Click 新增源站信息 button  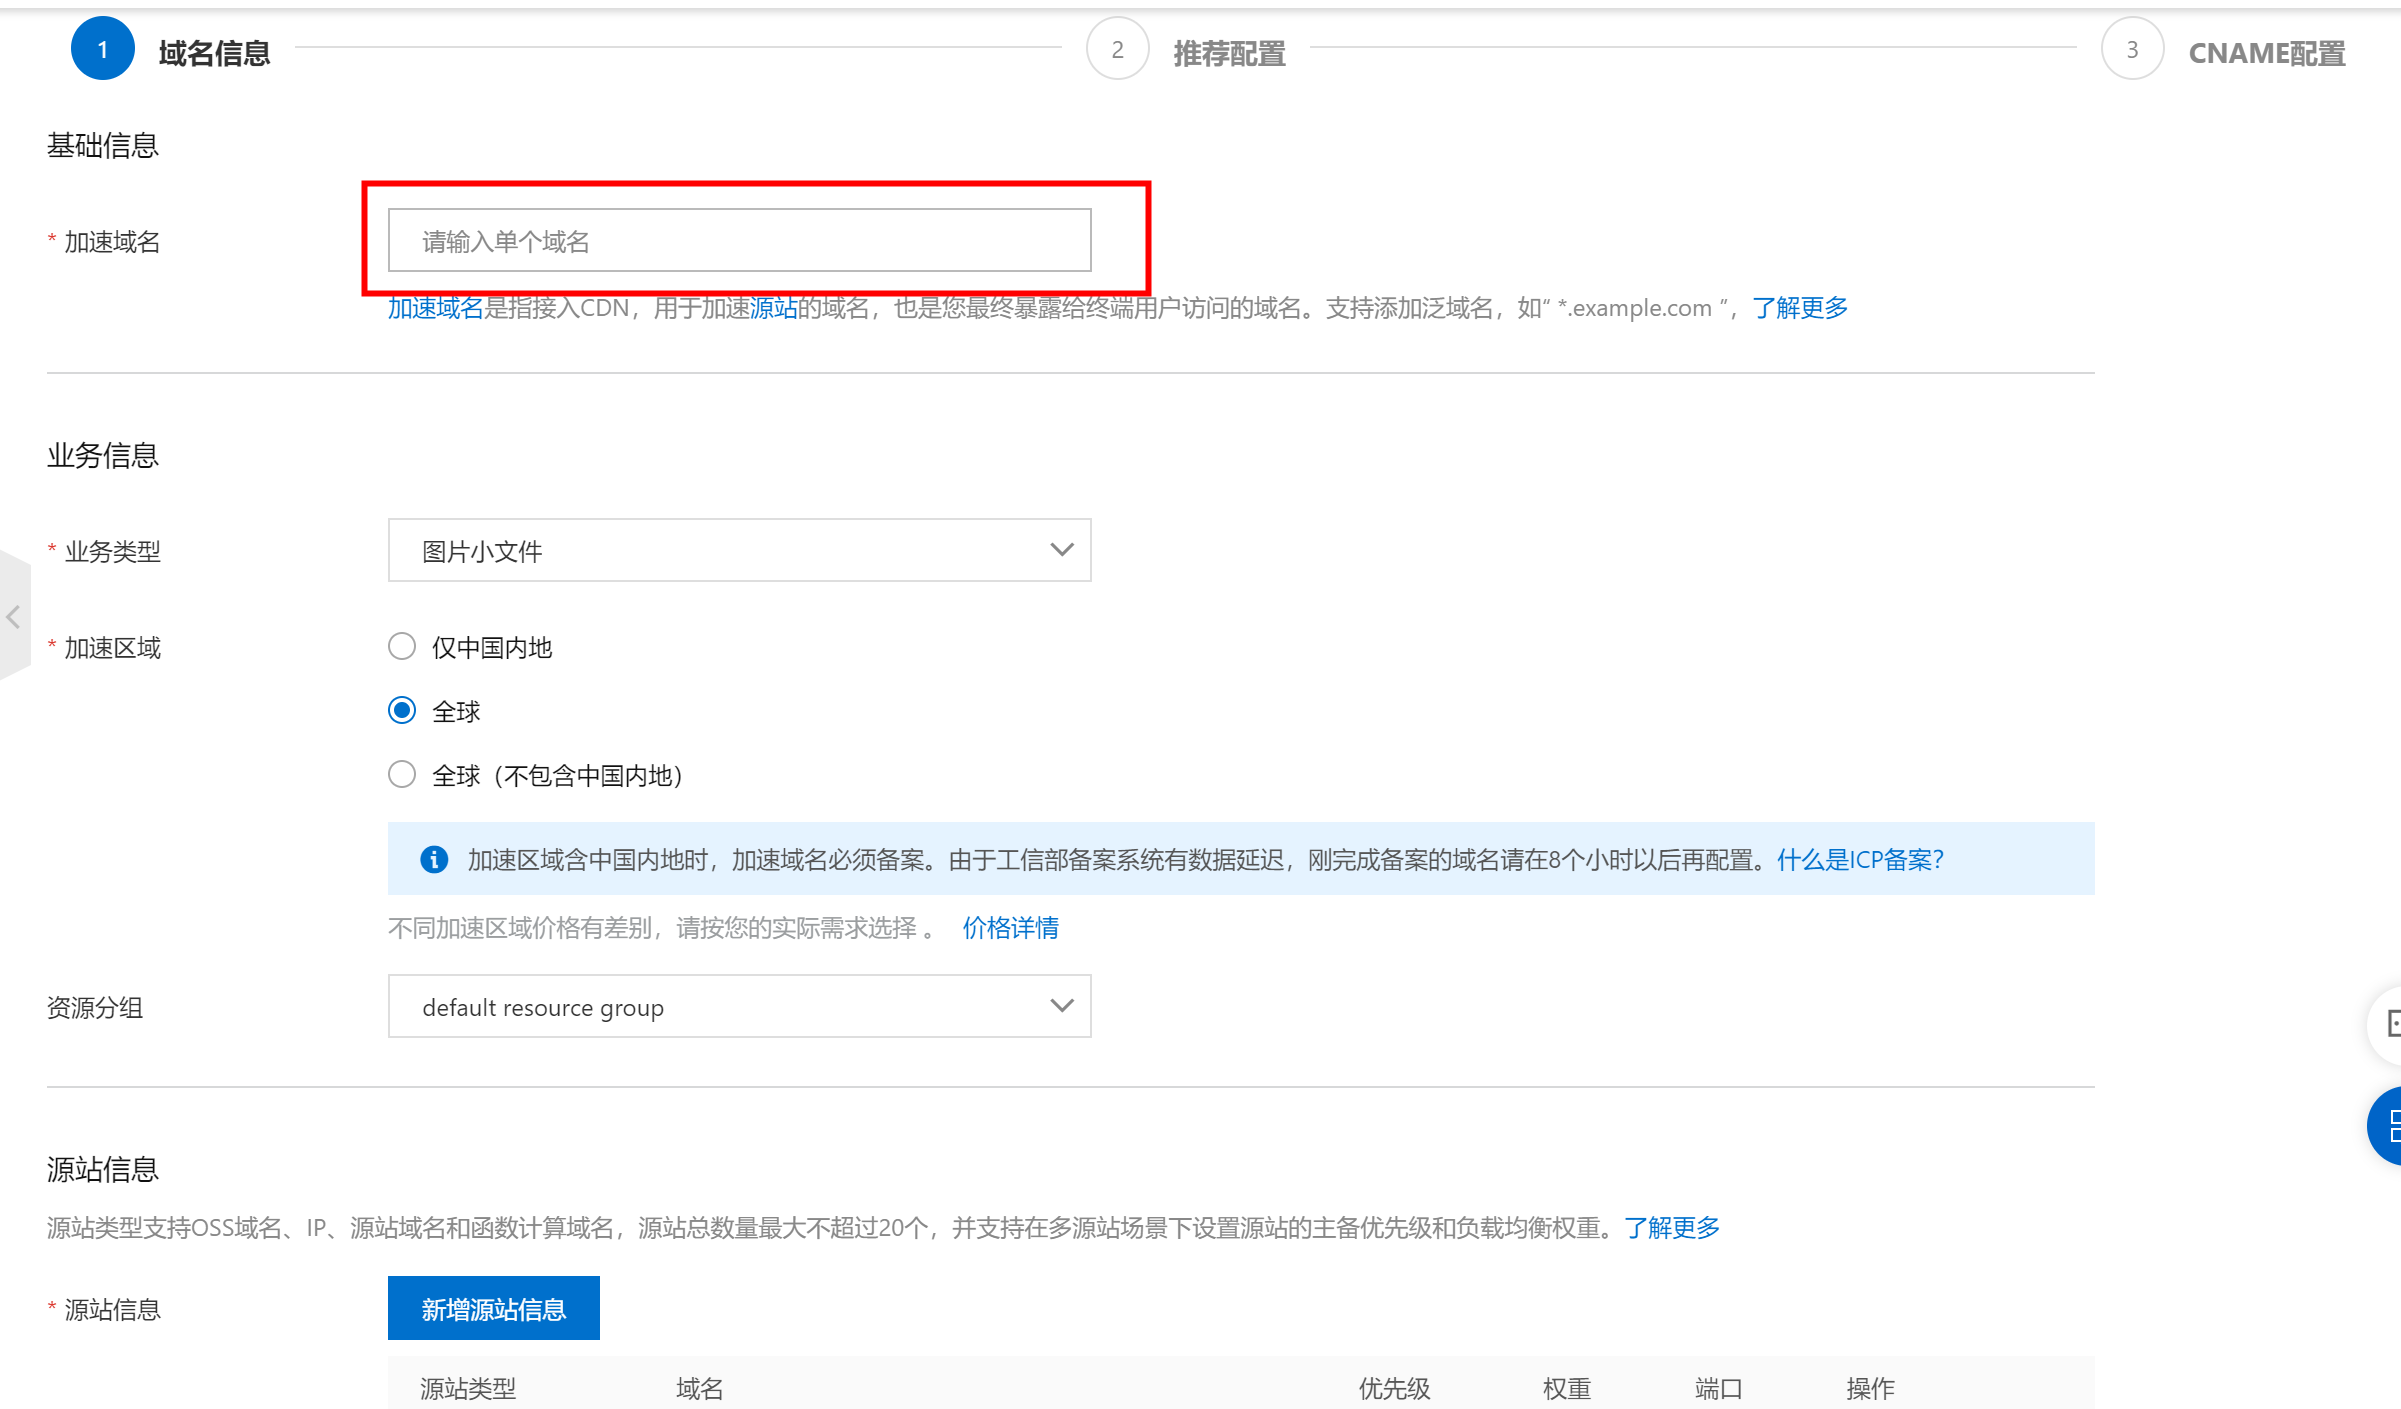point(493,1308)
